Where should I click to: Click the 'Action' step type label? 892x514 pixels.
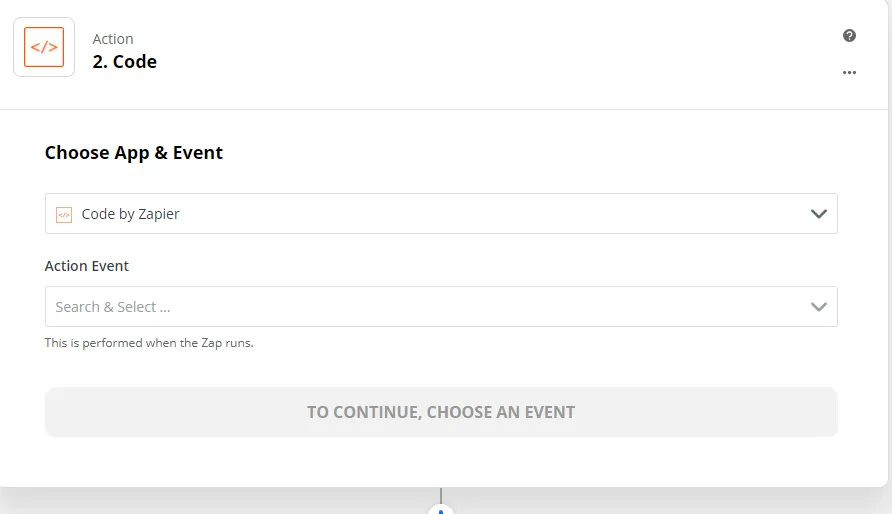pos(113,39)
